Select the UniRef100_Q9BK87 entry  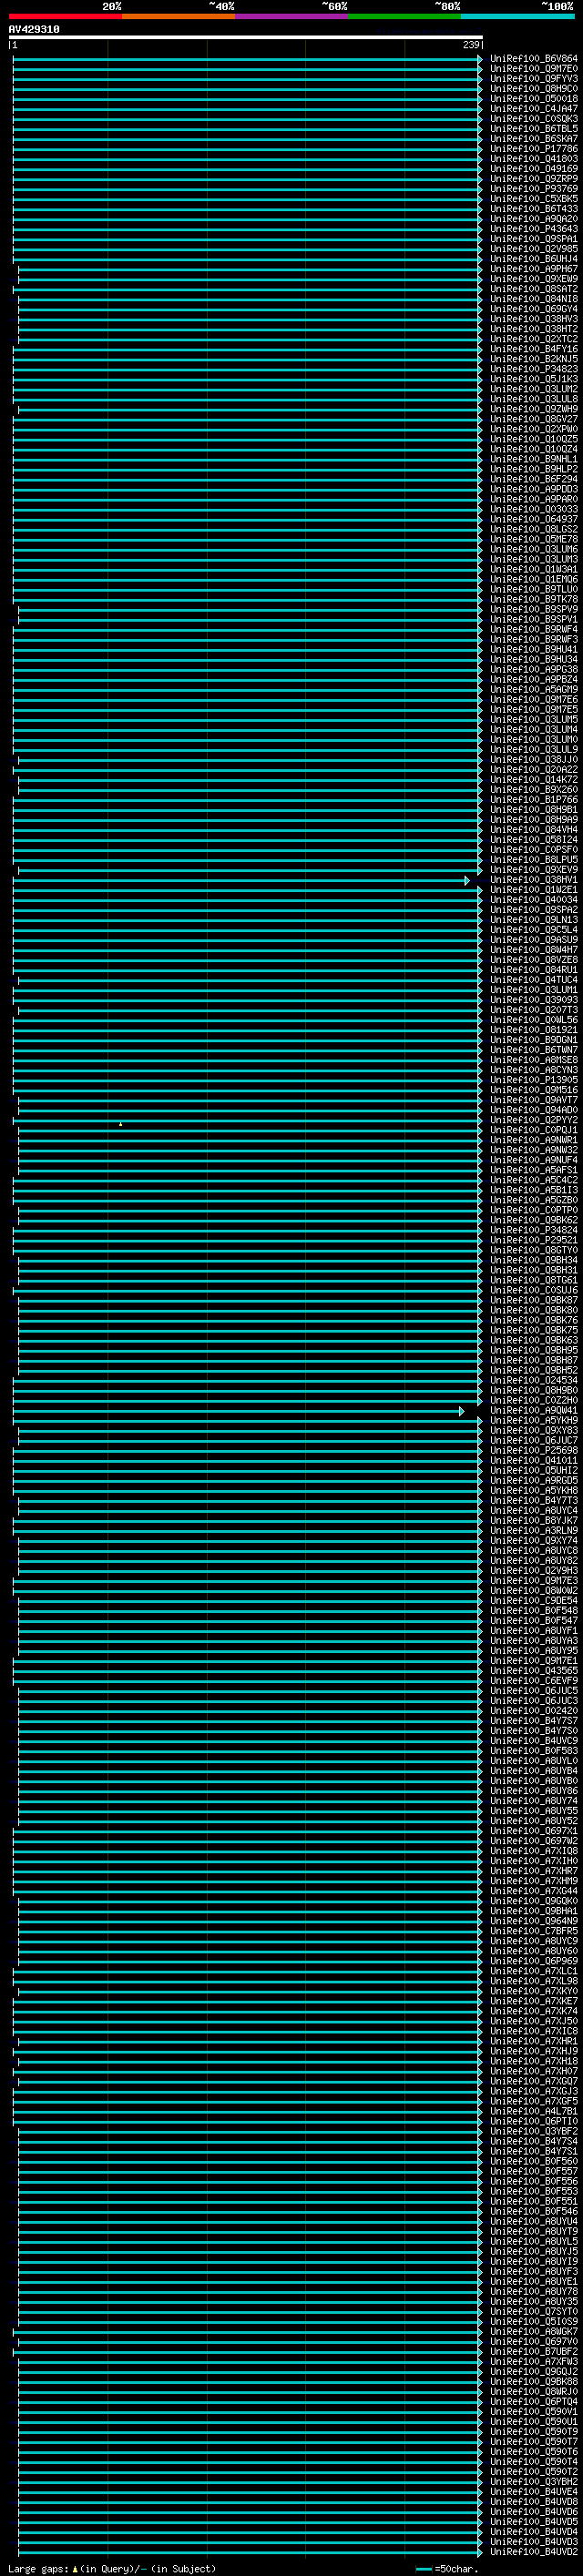[534, 1300]
